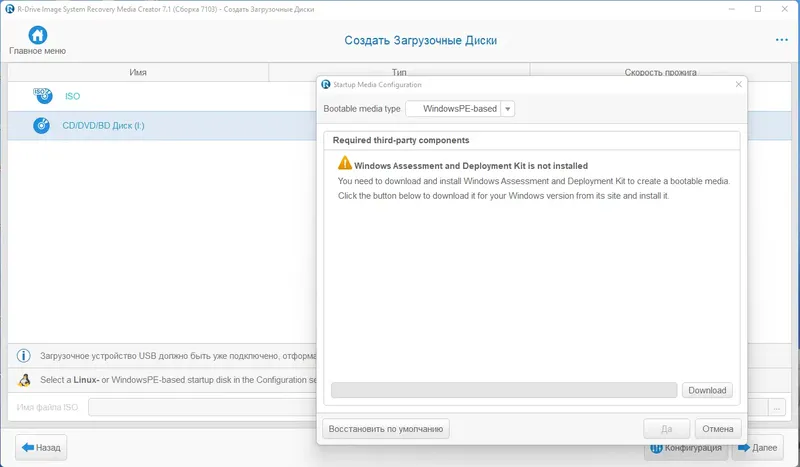Close the Startup Media Configuration dialog

pos(739,85)
